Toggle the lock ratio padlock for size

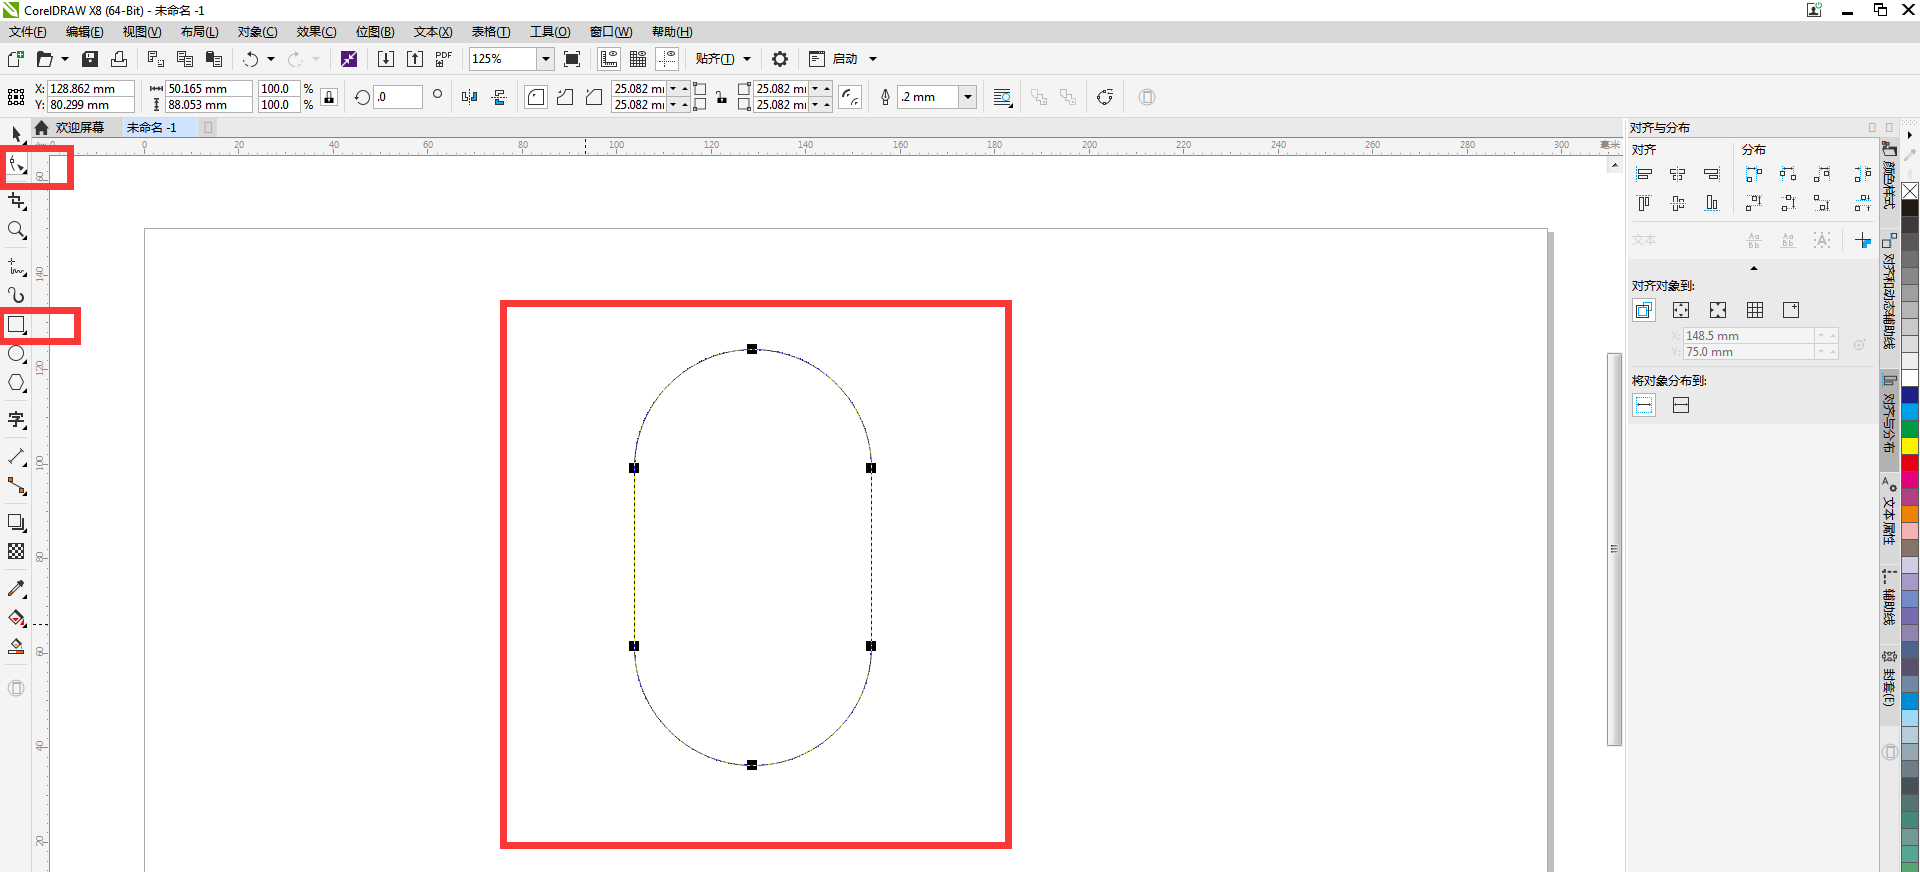[330, 97]
